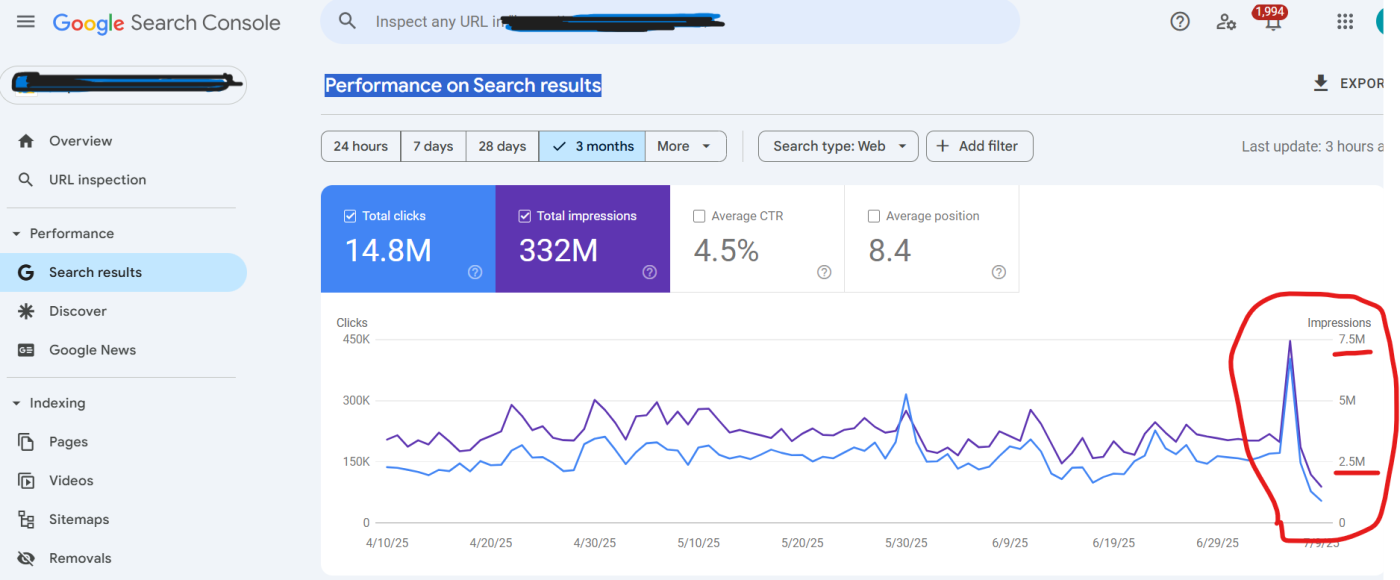The image size is (1400, 580).
Task: Open Discover in the sidebar
Action: click(78, 311)
